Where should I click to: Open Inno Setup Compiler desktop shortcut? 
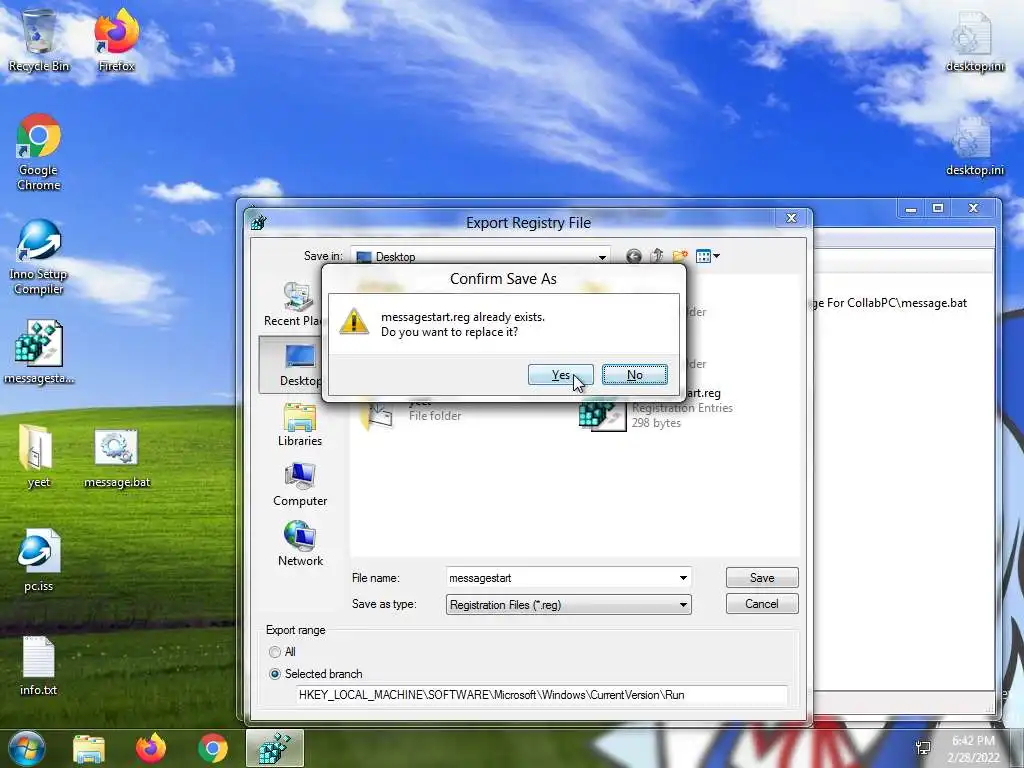[39, 257]
